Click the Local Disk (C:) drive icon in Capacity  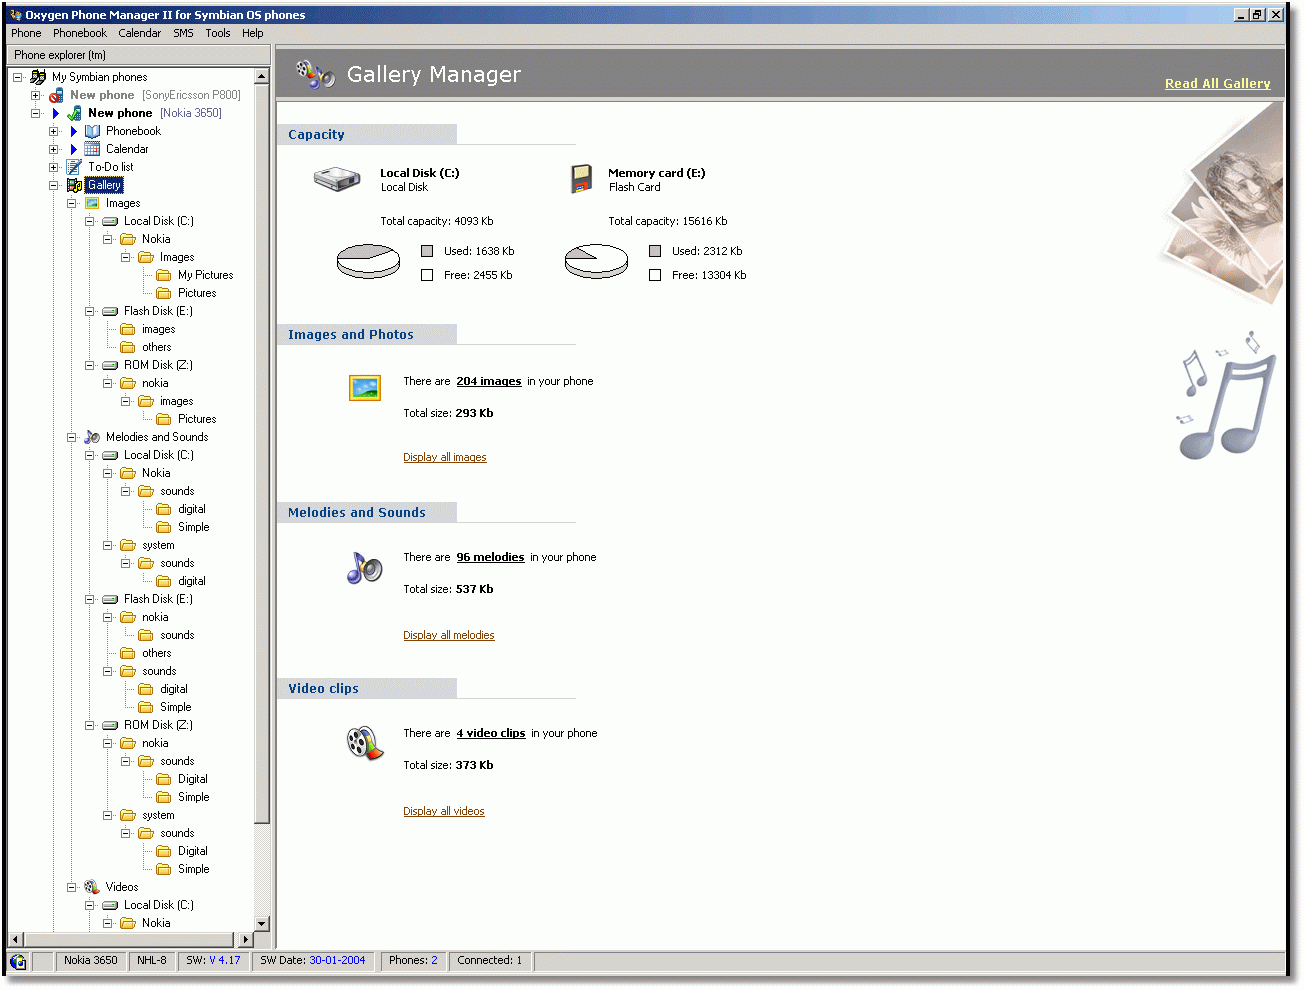(x=337, y=179)
